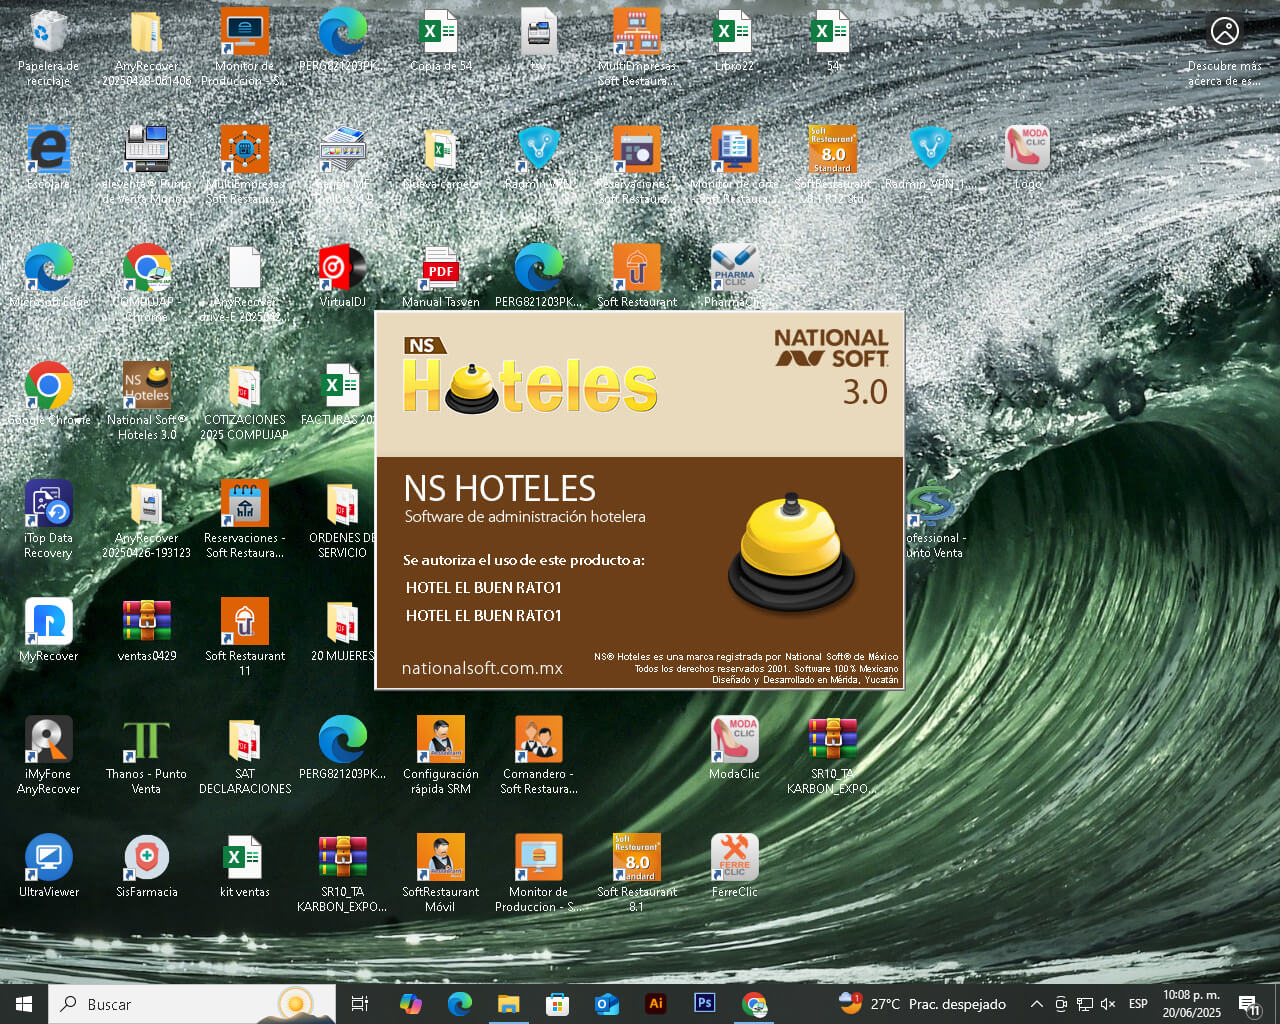Expand the hidden system tray icons
Image resolution: width=1280 pixels, height=1024 pixels.
[1037, 1004]
